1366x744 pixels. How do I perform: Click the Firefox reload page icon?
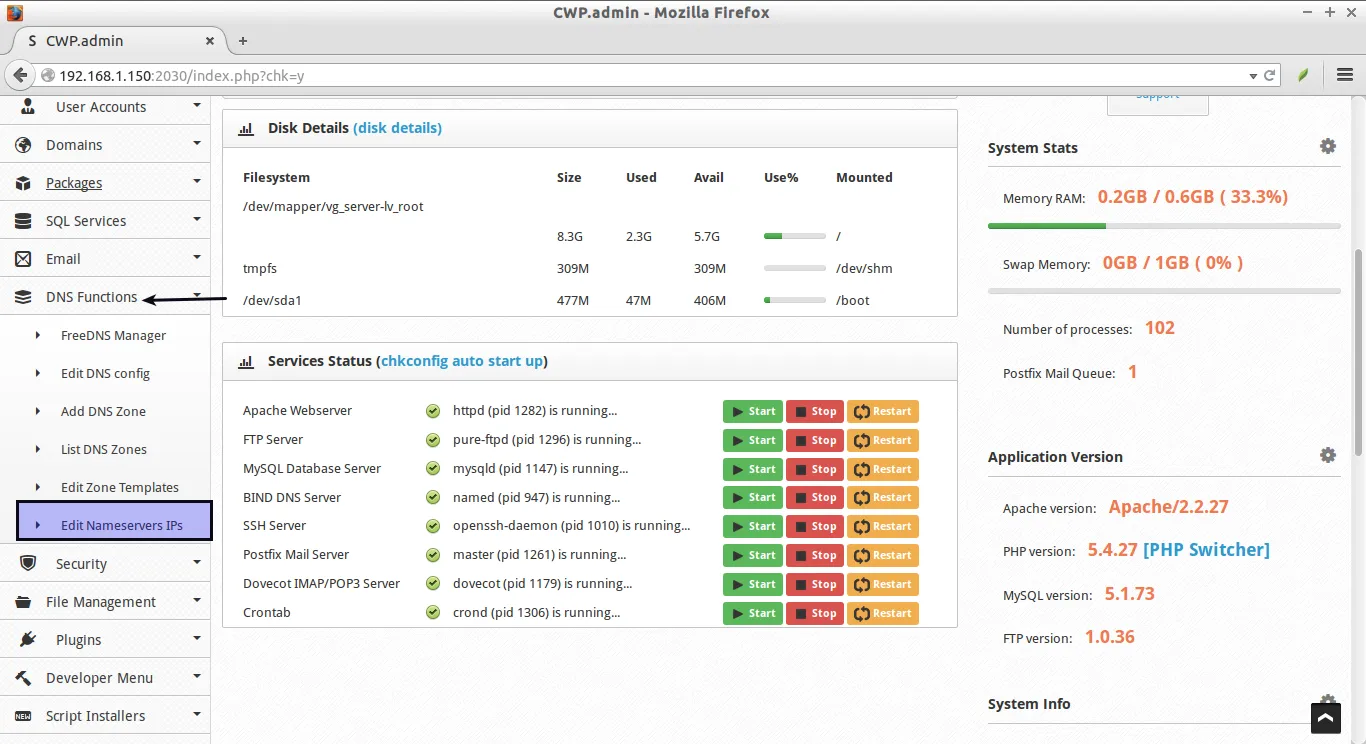pyautogui.click(x=1270, y=75)
